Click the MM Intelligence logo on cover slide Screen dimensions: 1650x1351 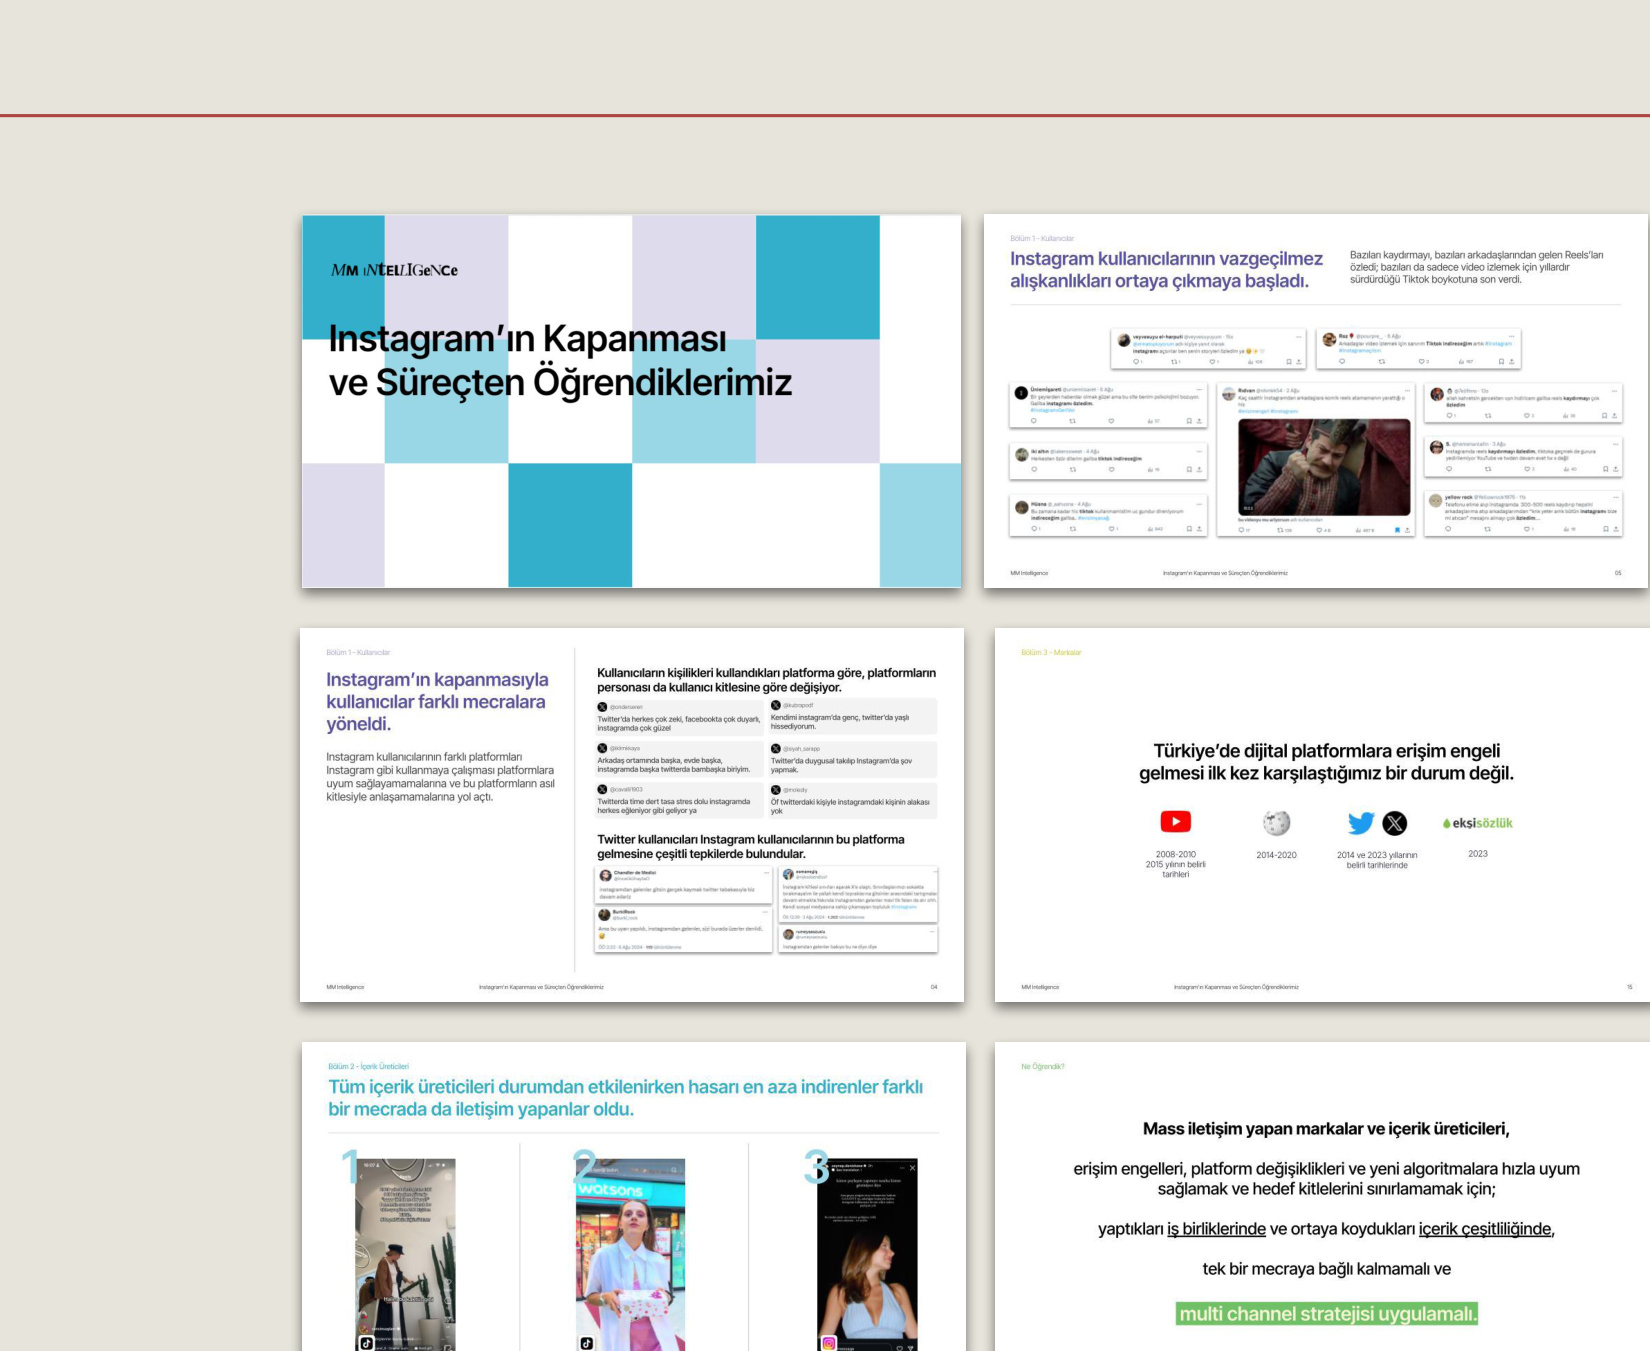pos(394,270)
